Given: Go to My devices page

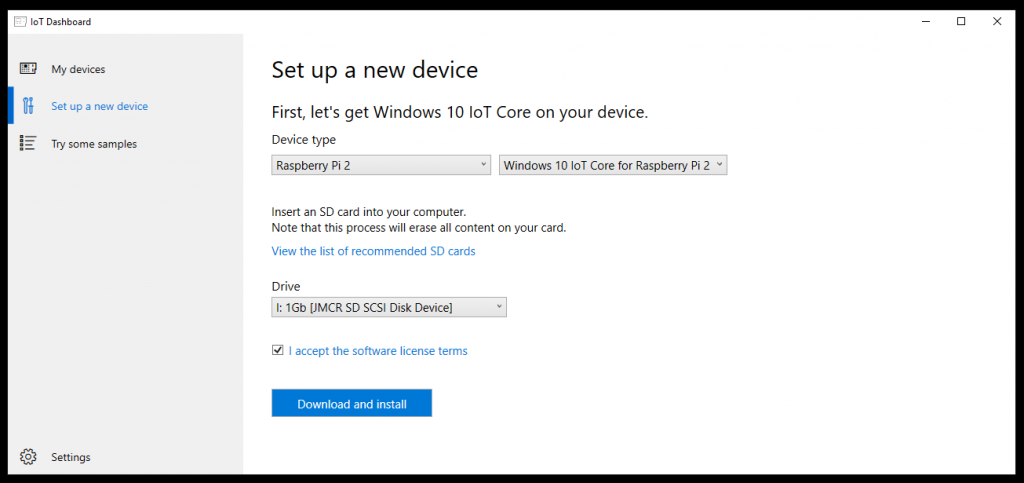Looking at the screenshot, I should tap(78, 69).
